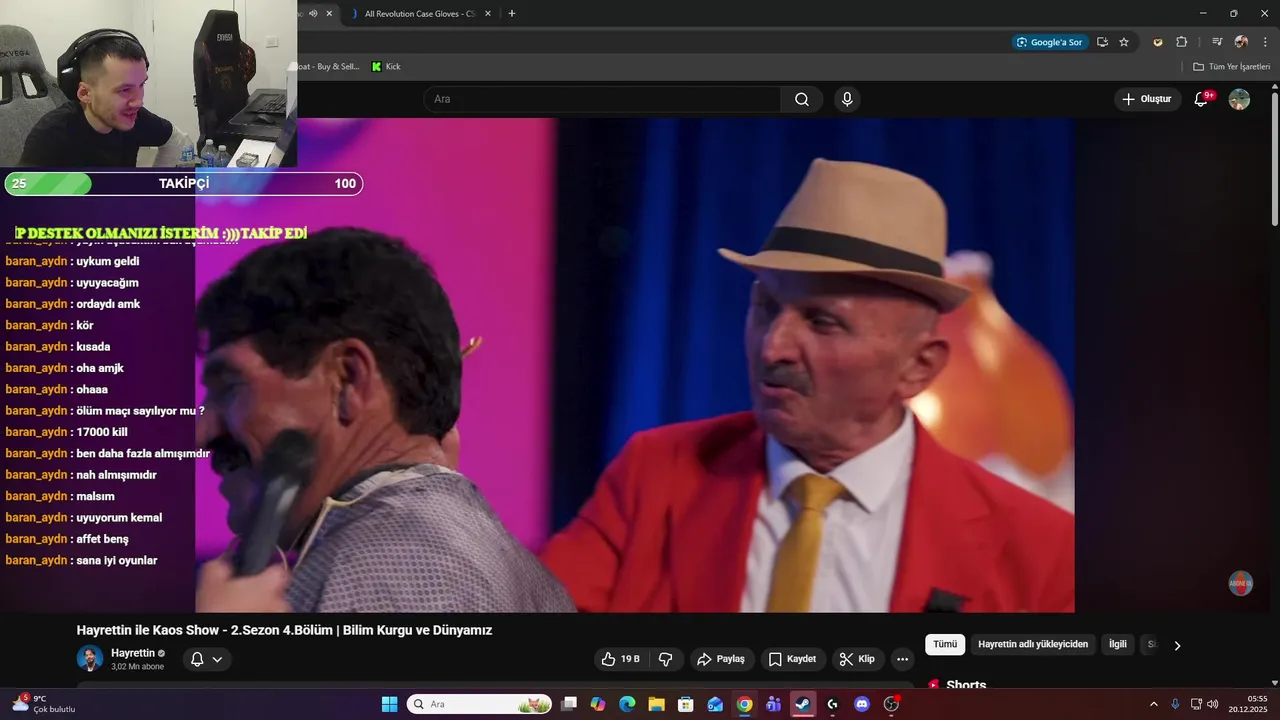Click the volume speaker tray icon
Image resolution: width=1280 pixels, height=720 pixels.
pyautogui.click(x=1213, y=704)
